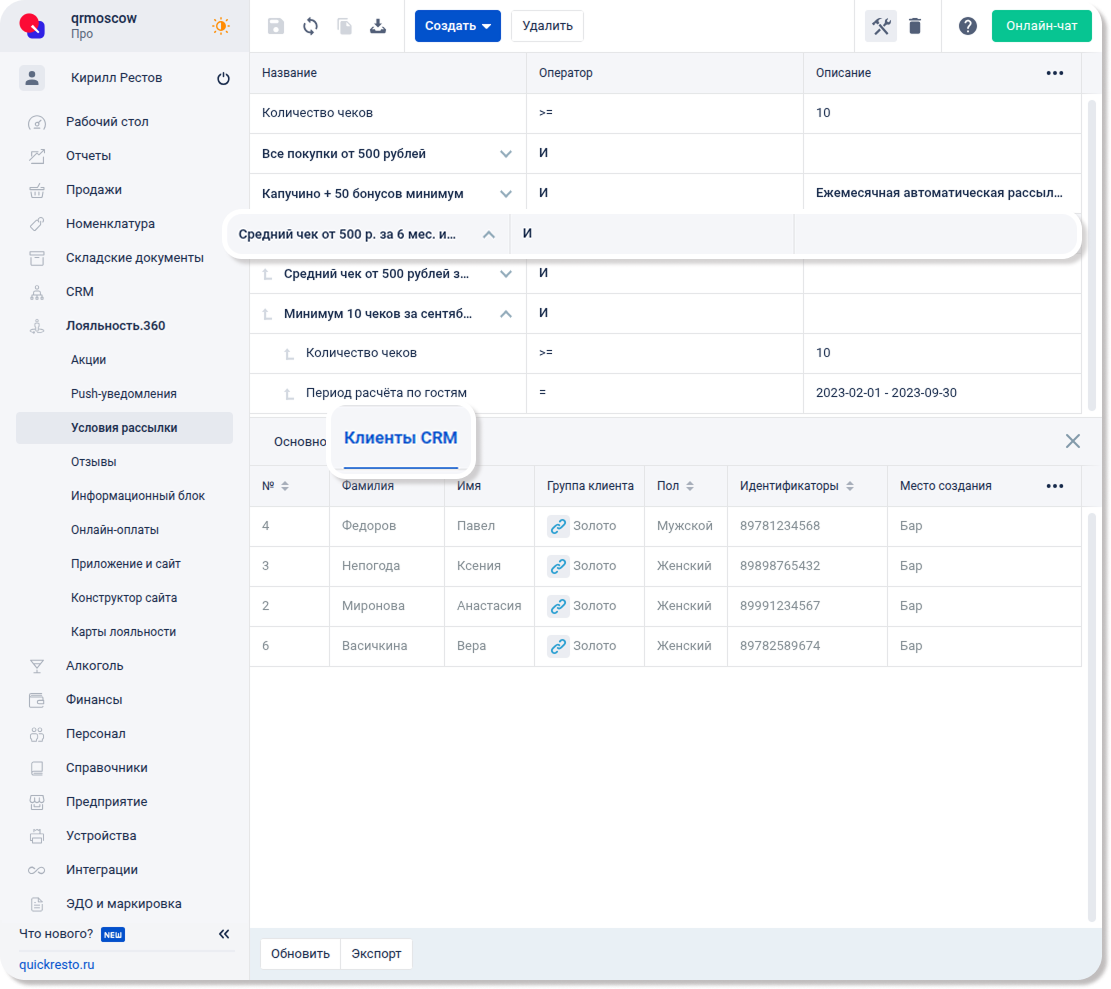Click the Экспорт button
The width and height of the screenshot is (1111, 989).
(x=376, y=953)
